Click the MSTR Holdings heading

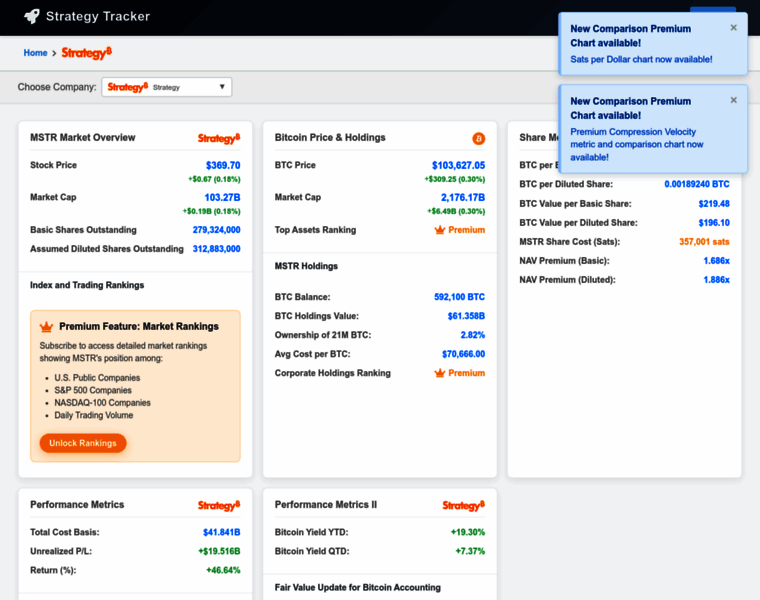306,266
